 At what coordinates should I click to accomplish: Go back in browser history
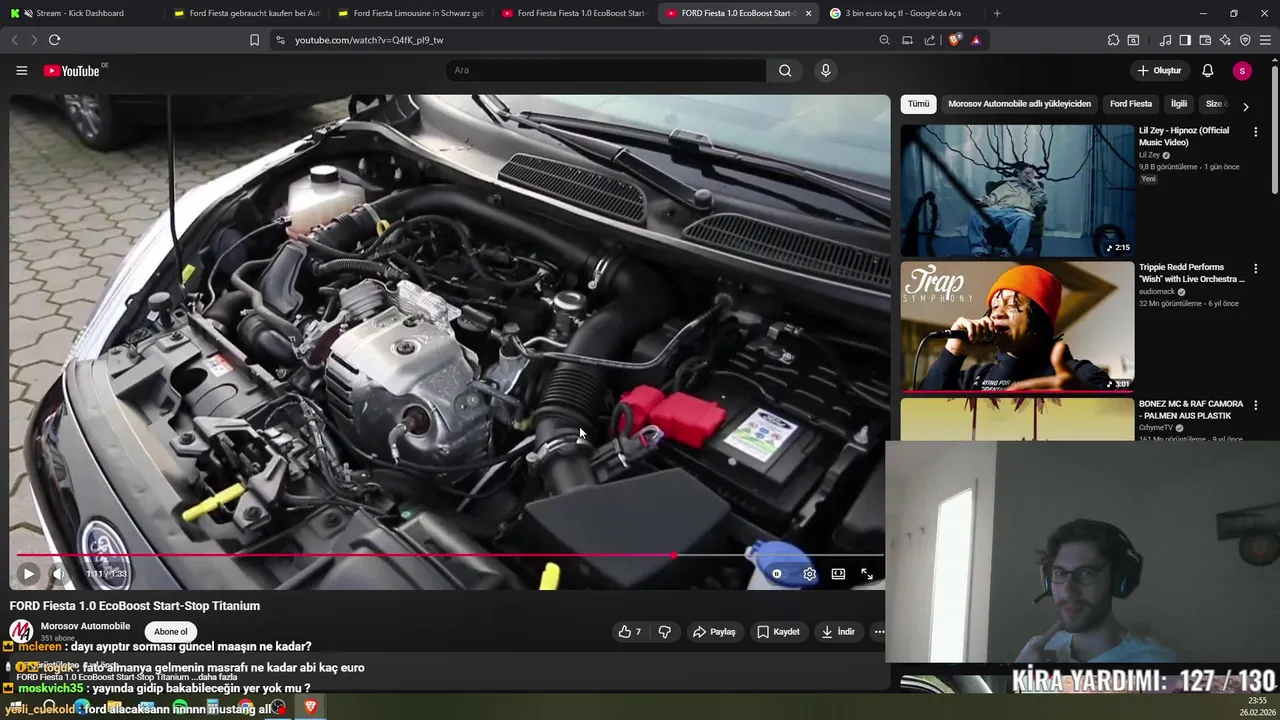[14, 40]
